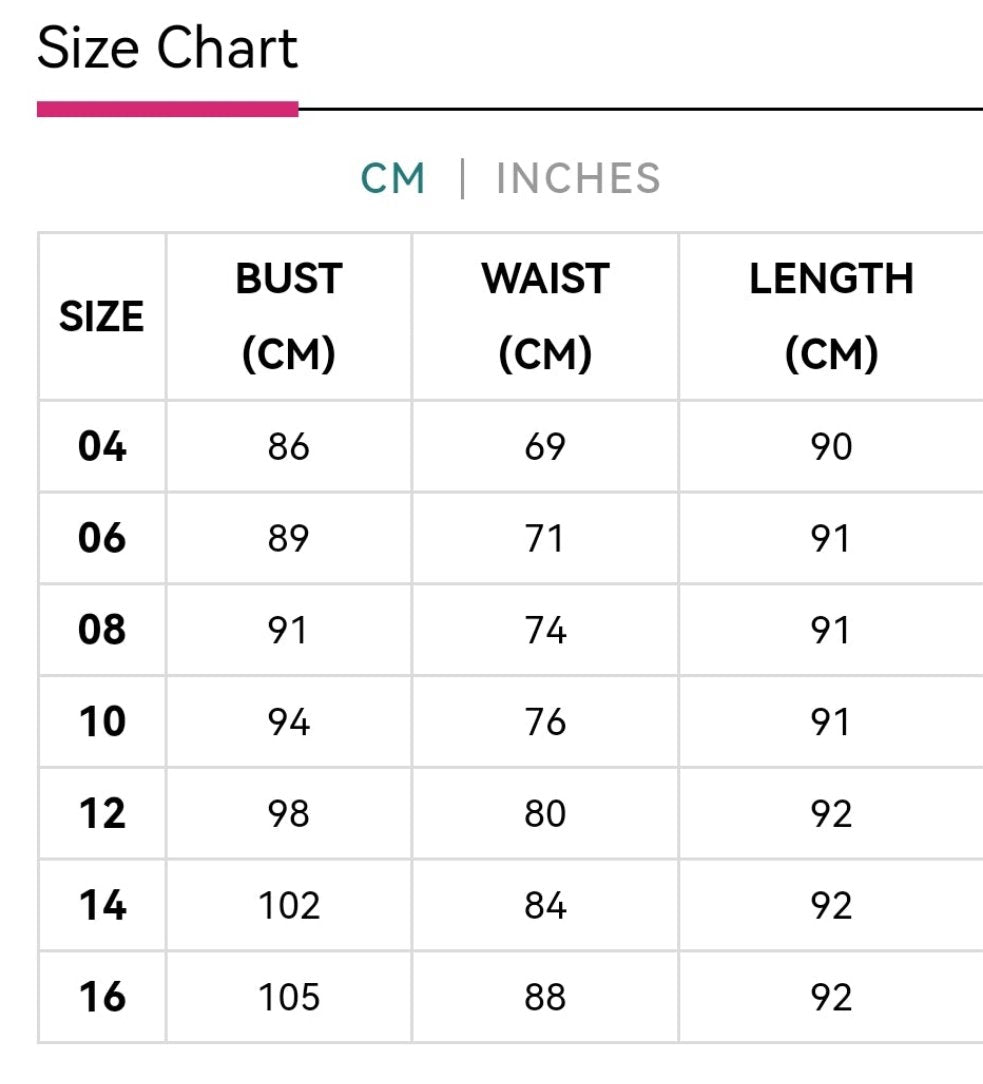Click the pink underline below Size Chart
The image size is (983, 1084).
tap(167, 109)
